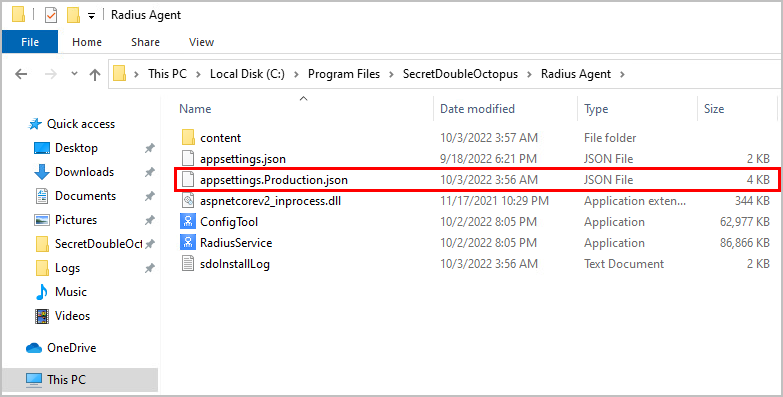This screenshot has height=397, width=783.
Task: Open Videos in navigation pane
Action: [72, 316]
